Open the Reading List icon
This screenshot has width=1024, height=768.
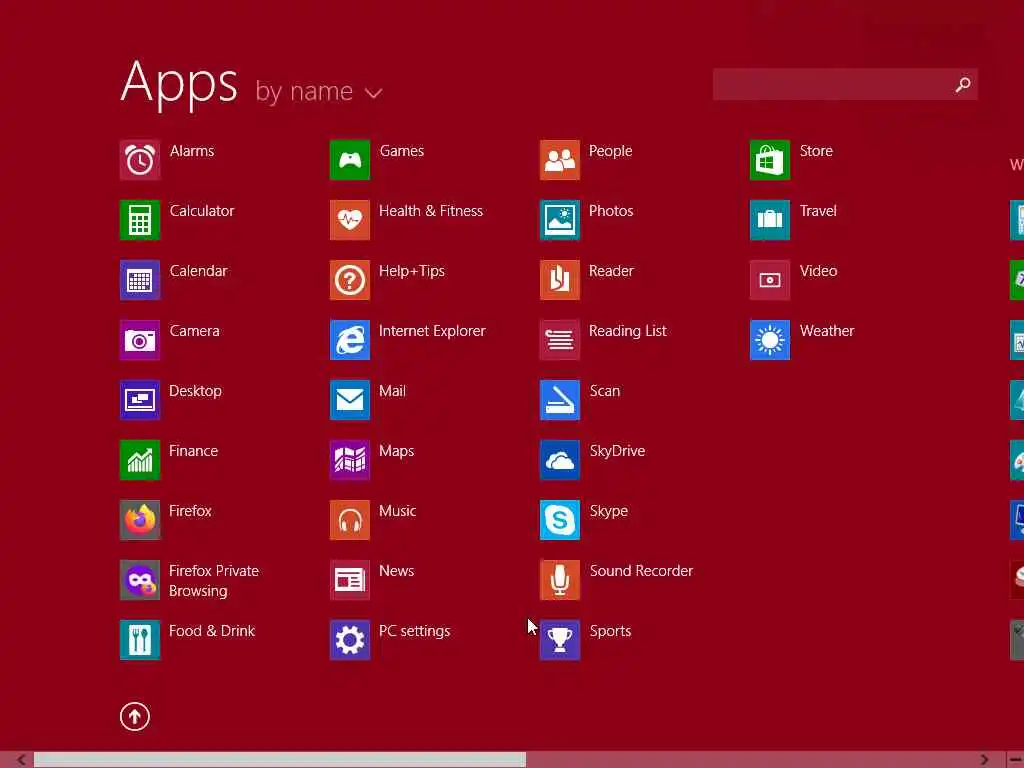[x=560, y=340]
